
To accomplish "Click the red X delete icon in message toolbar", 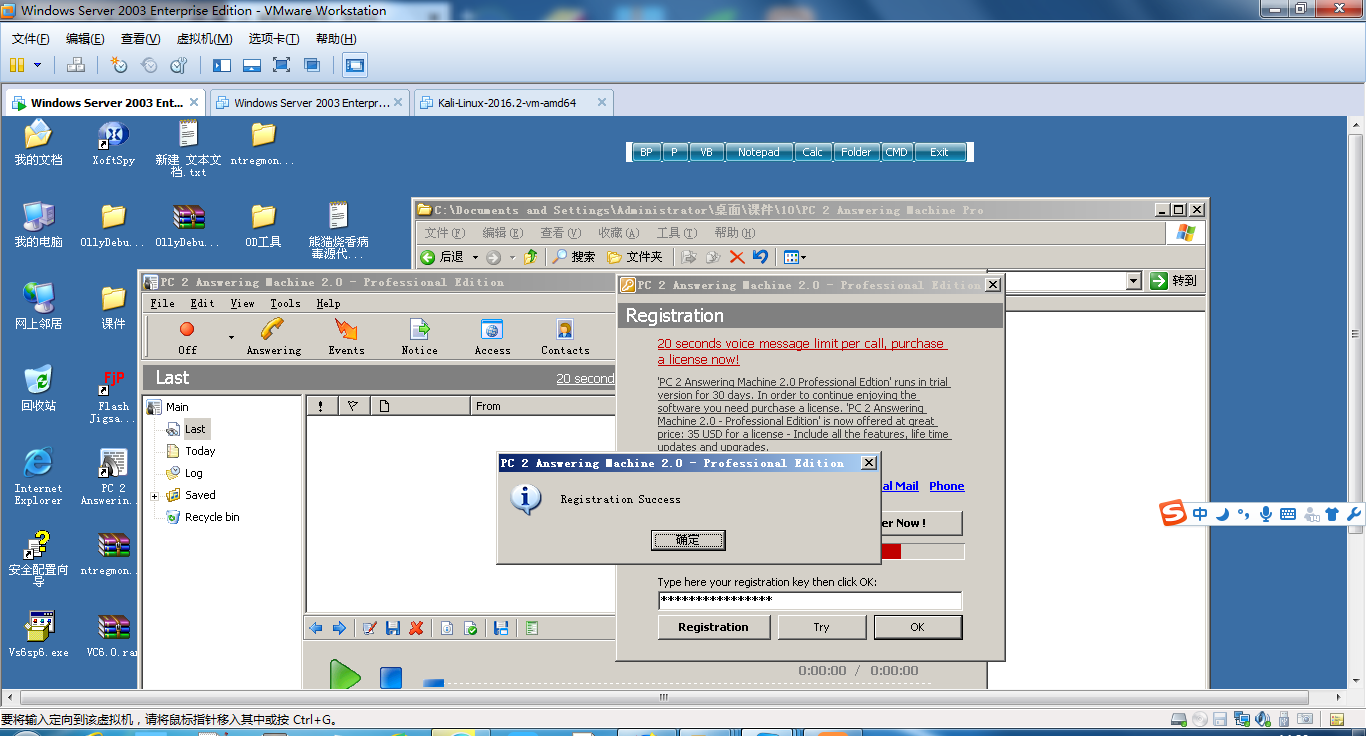I will pyautogui.click(x=416, y=628).
